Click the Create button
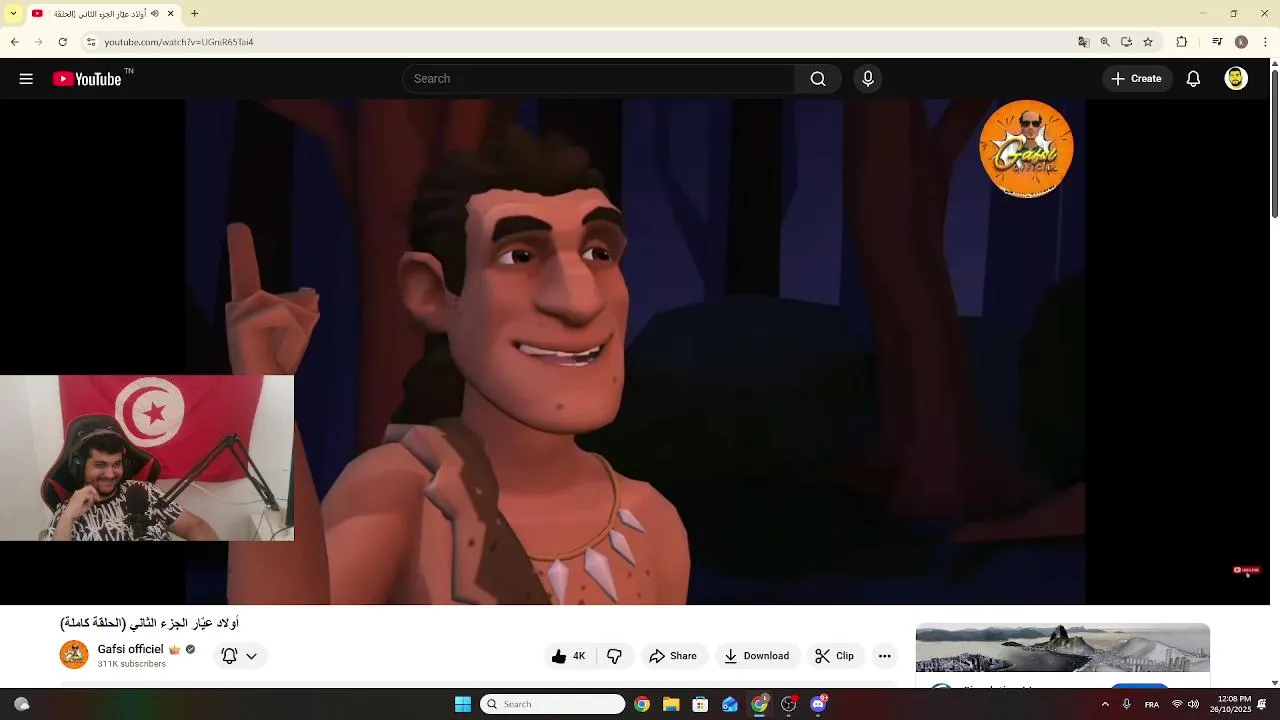 pos(1136,79)
